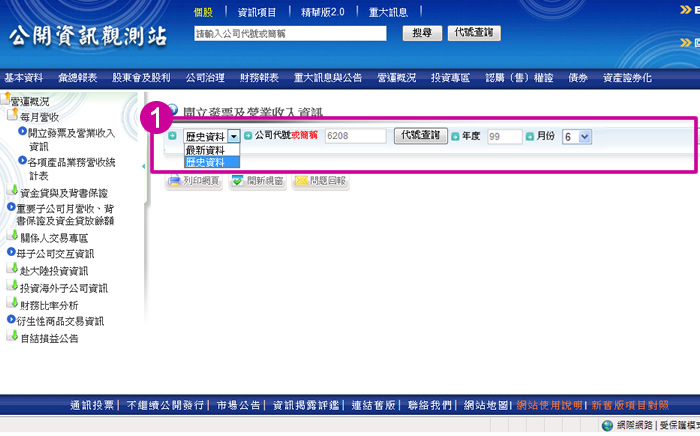The width and height of the screenshot is (700, 436).
Task: Click the green arrow icon beside 資金貸與及背書保證
Action: [12, 191]
